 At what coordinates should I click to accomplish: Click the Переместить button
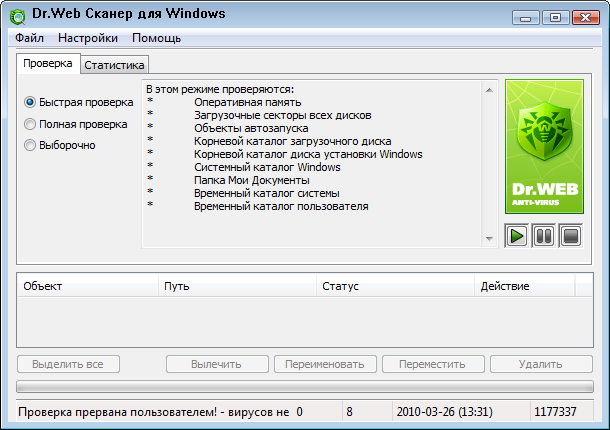(433, 364)
